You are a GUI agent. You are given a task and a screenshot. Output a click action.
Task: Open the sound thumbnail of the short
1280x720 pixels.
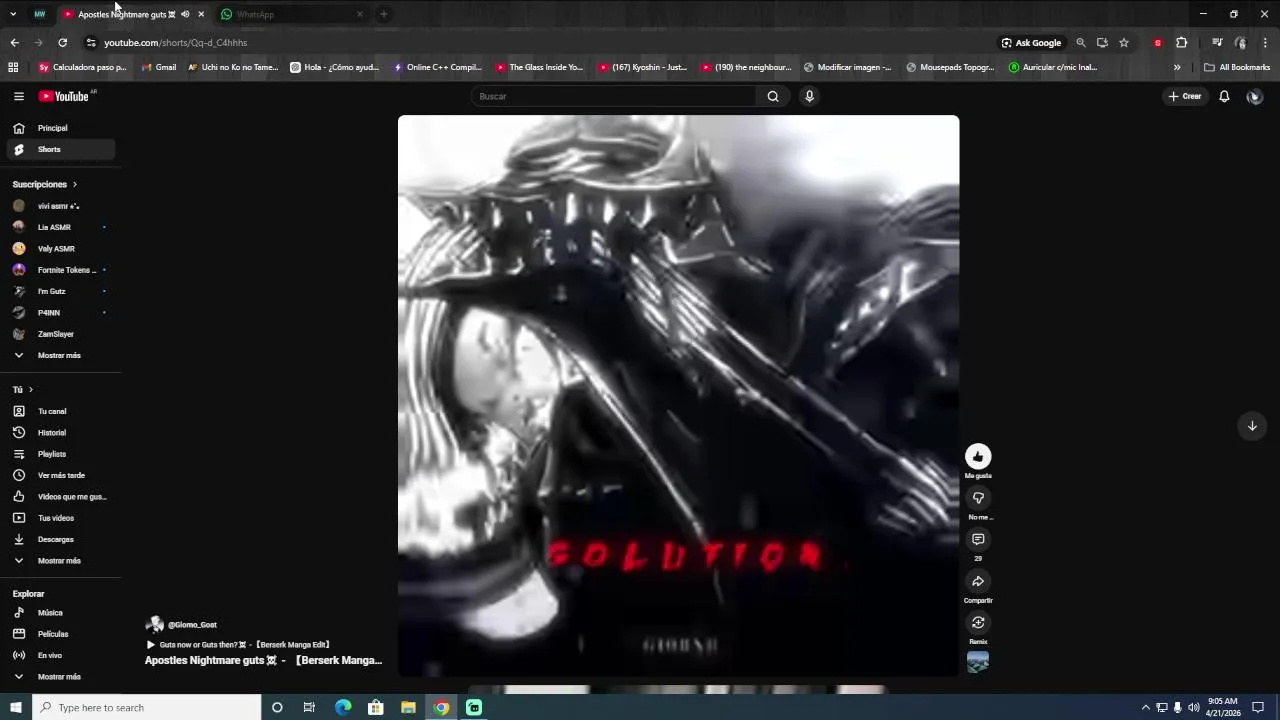click(x=978, y=662)
